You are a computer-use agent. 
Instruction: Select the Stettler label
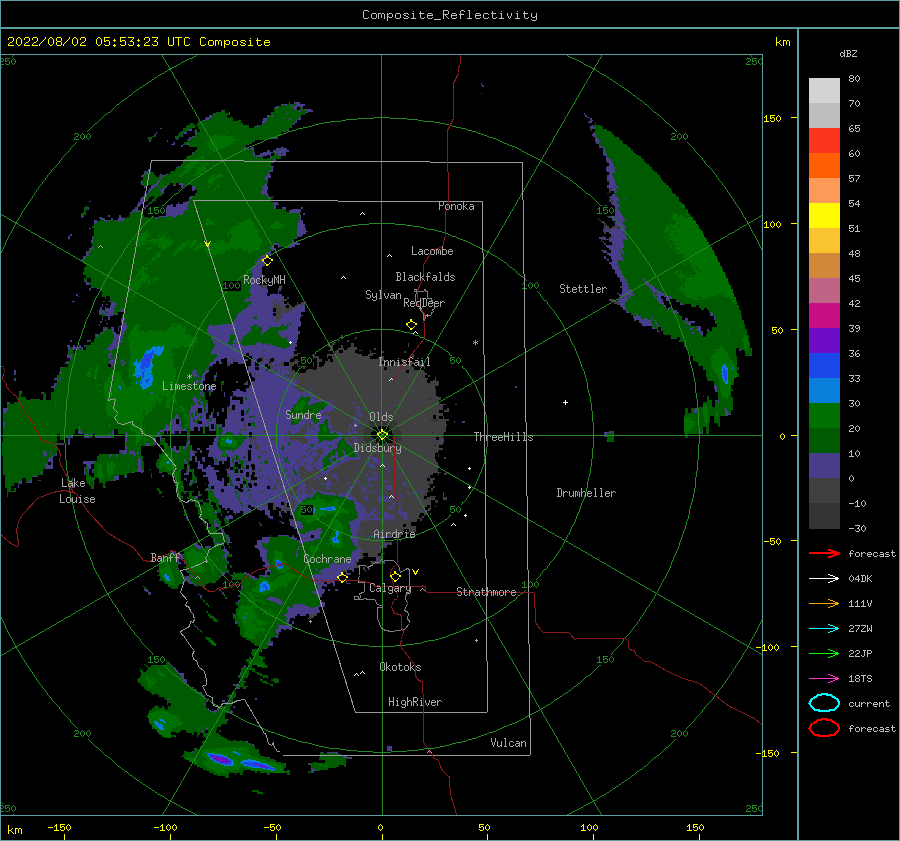pos(583,289)
